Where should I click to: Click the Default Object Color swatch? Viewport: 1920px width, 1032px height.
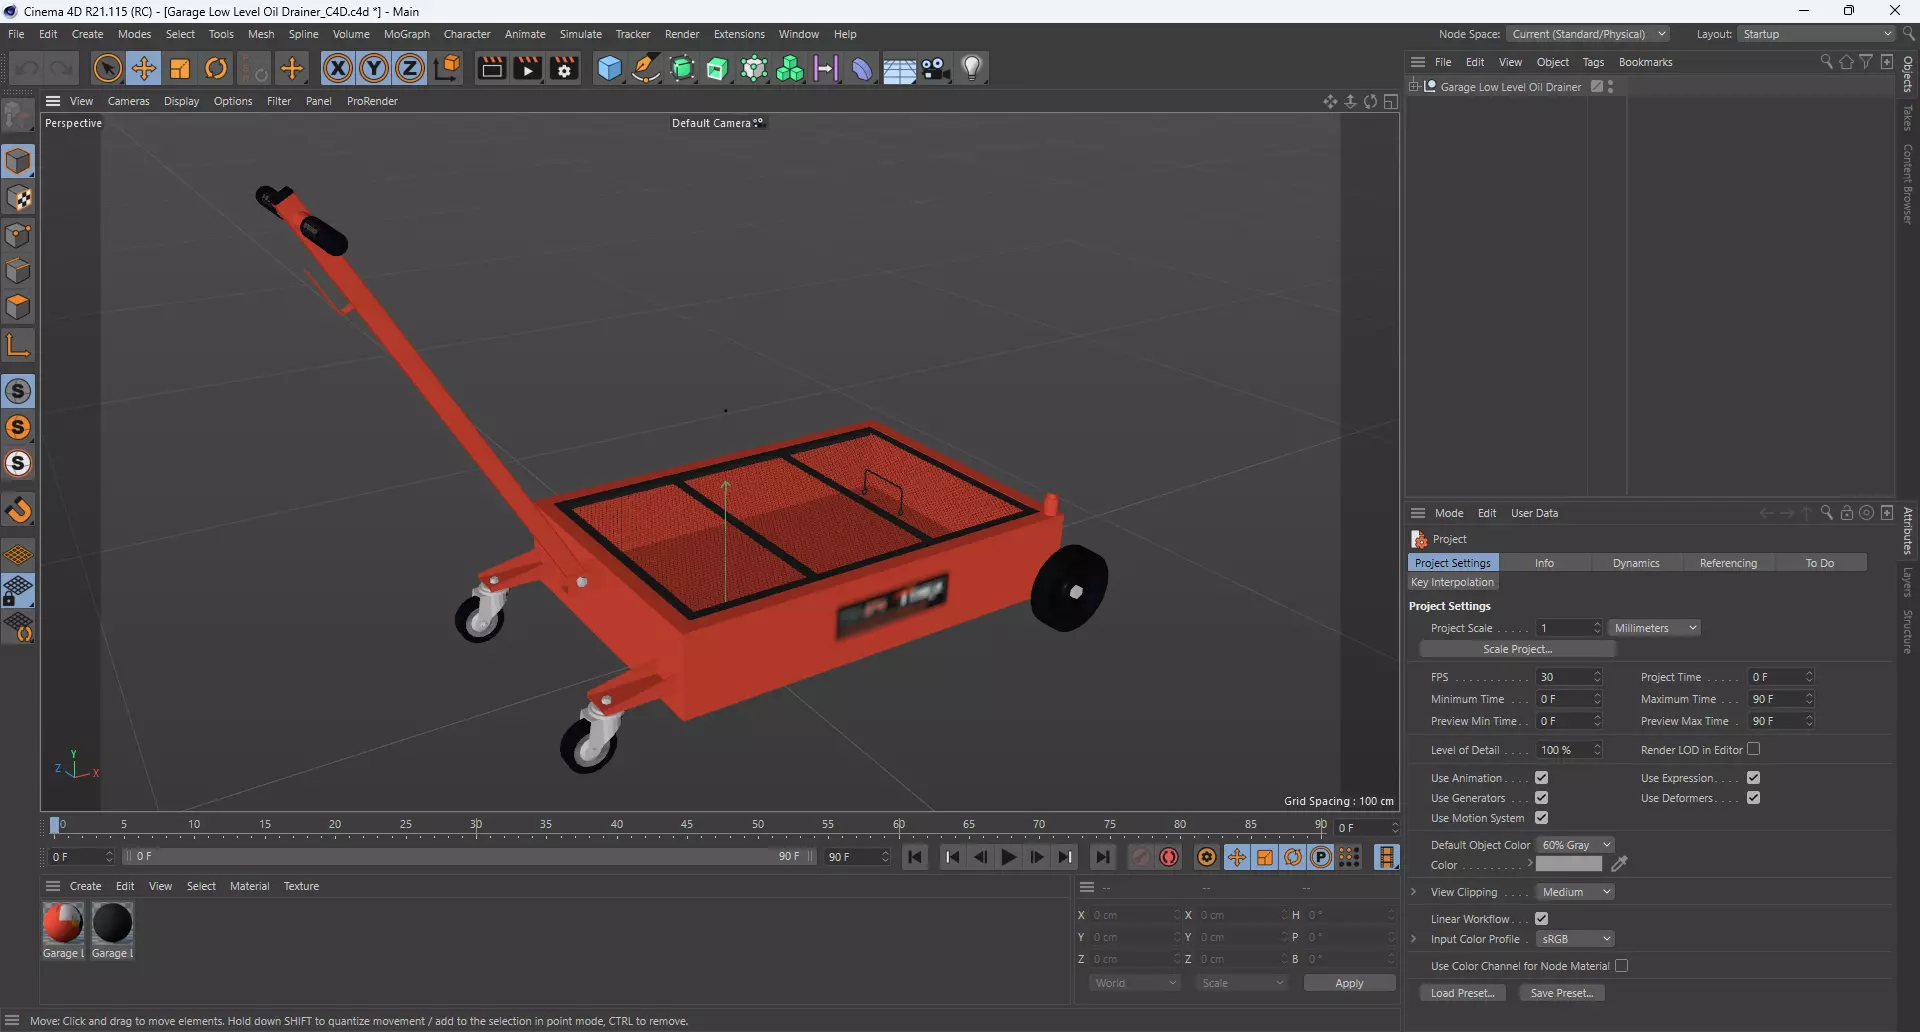(1569, 864)
